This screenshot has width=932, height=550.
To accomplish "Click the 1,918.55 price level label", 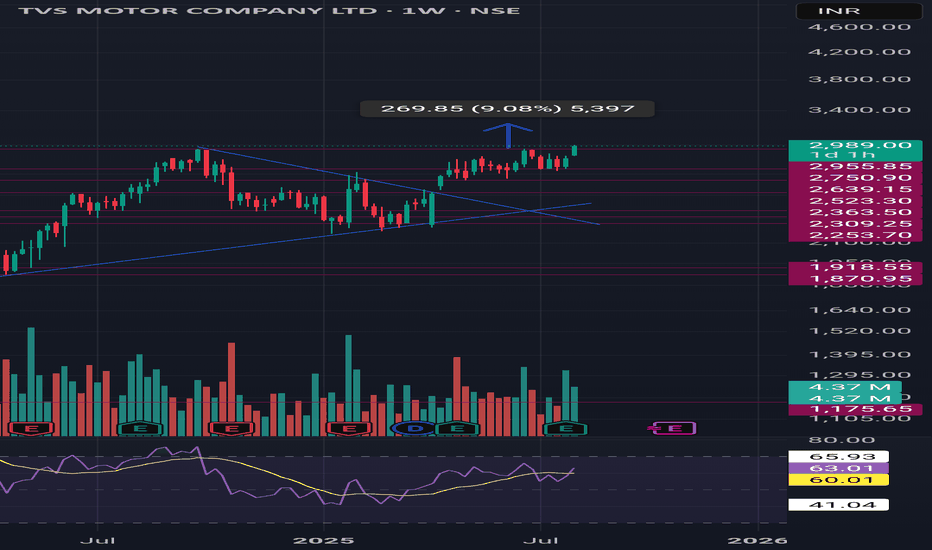I will pos(855,268).
